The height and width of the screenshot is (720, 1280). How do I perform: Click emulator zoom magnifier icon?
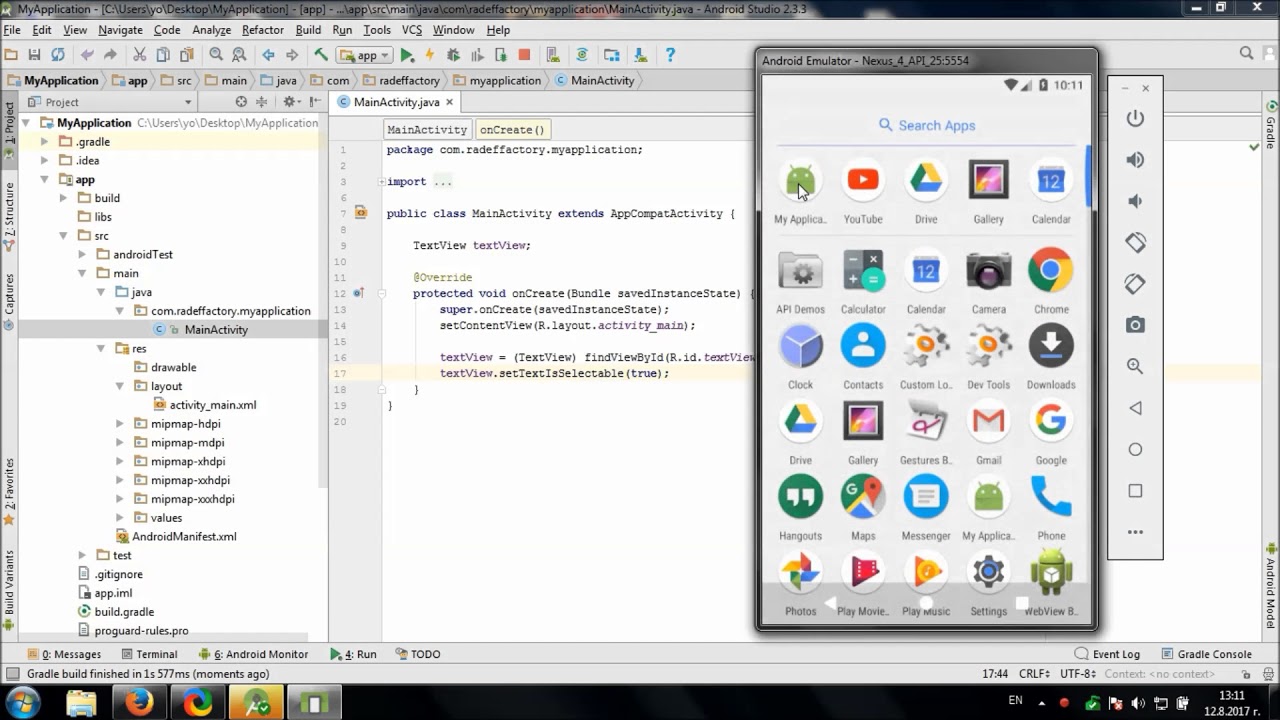[1135, 367]
